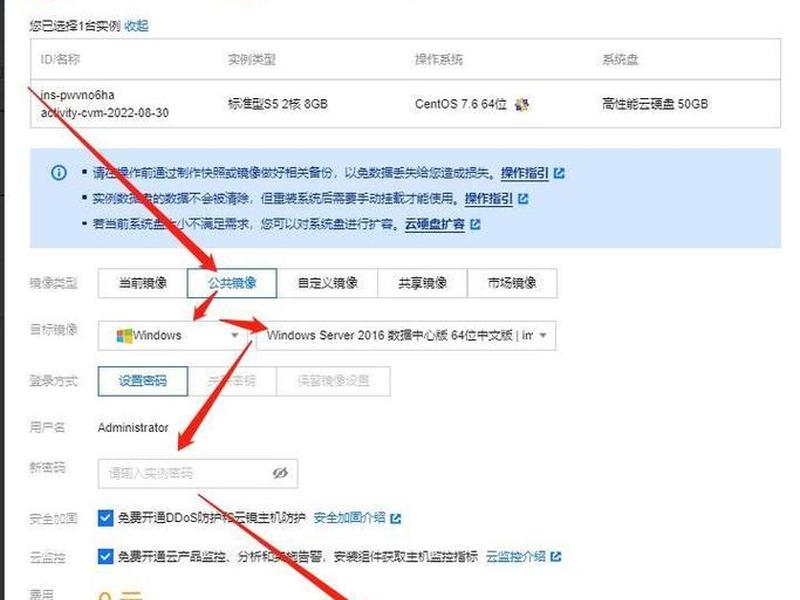Click 标准型S5 2核 8GB cell

(278, 105)
